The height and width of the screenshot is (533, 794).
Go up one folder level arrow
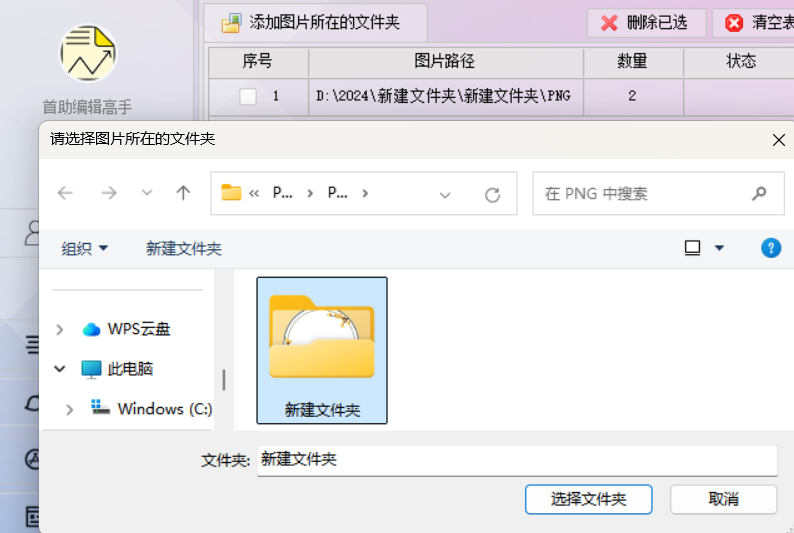point(183,193)
